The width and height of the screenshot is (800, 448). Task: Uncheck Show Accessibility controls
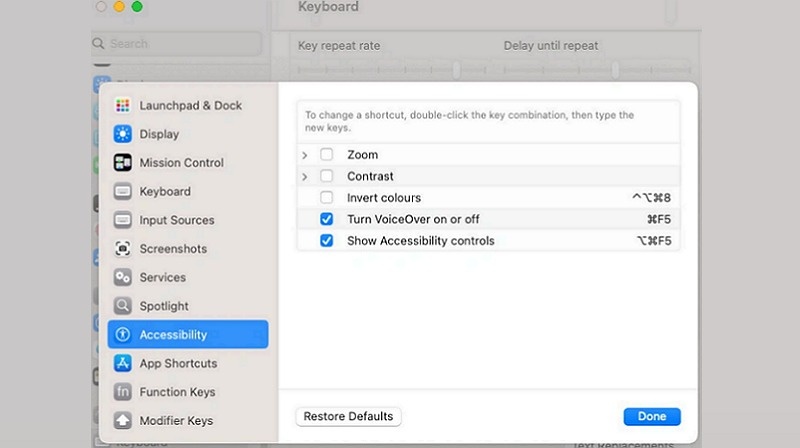click(x=327, y=240)
